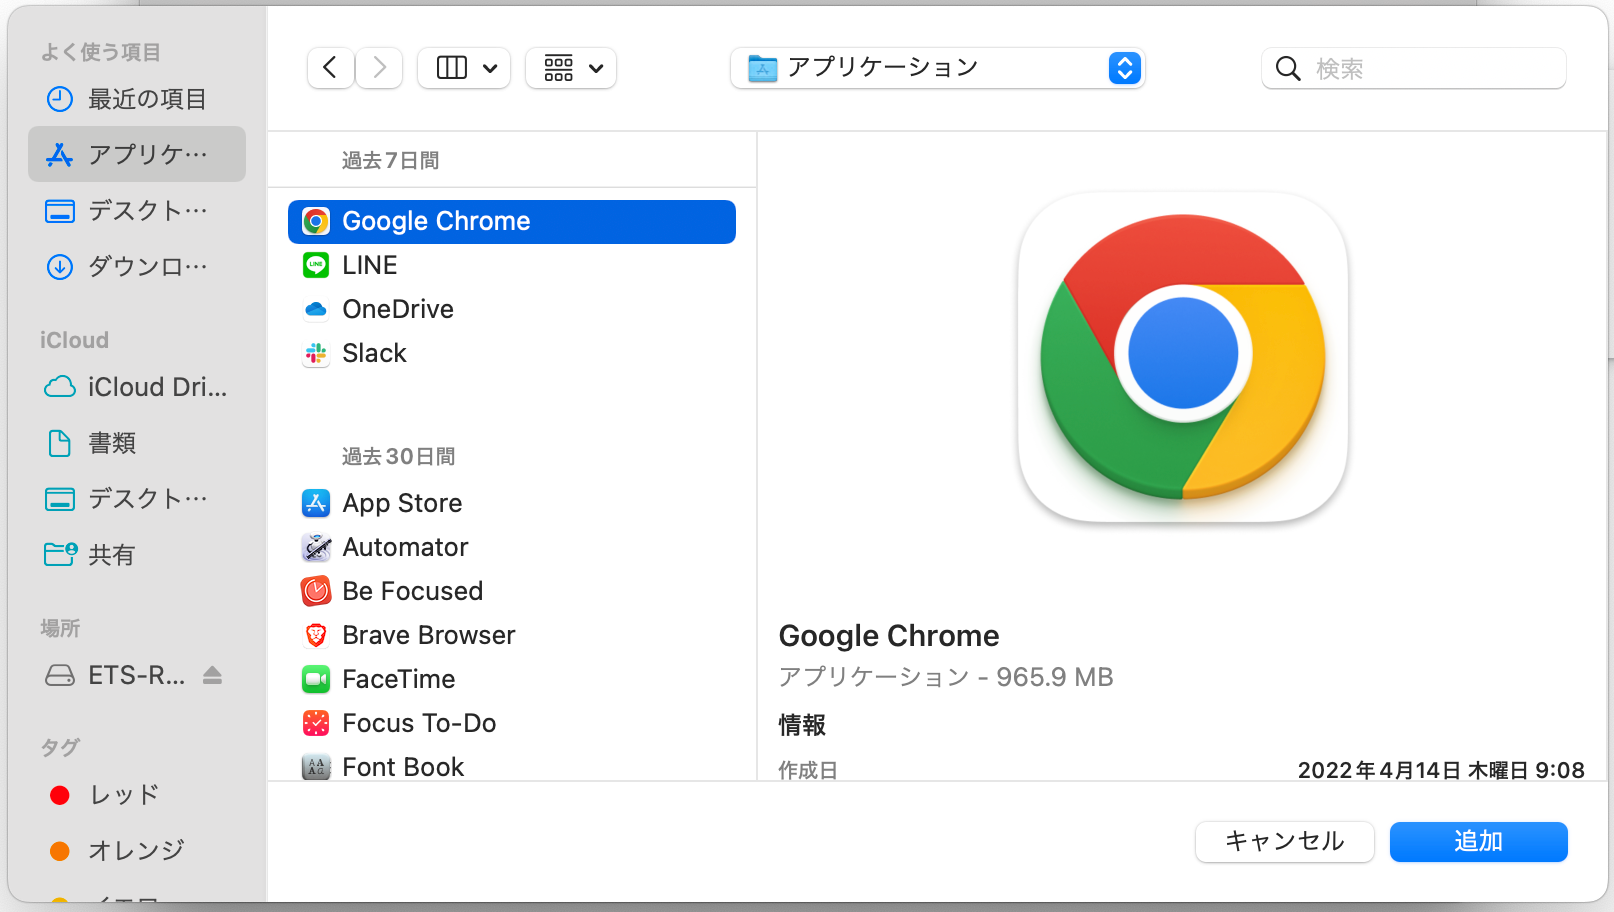Screen dimensions: 1614x912
Task: Click the アプリケーション - 965.9 MB info line
Action: (946, 677)
